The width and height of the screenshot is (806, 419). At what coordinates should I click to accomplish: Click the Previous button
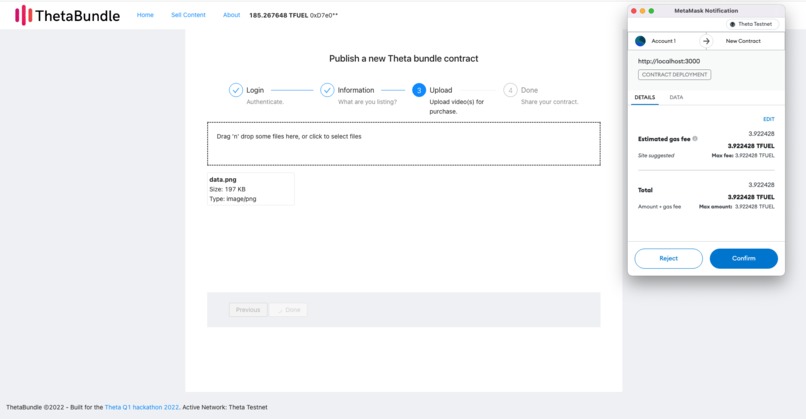pos(248,309)
